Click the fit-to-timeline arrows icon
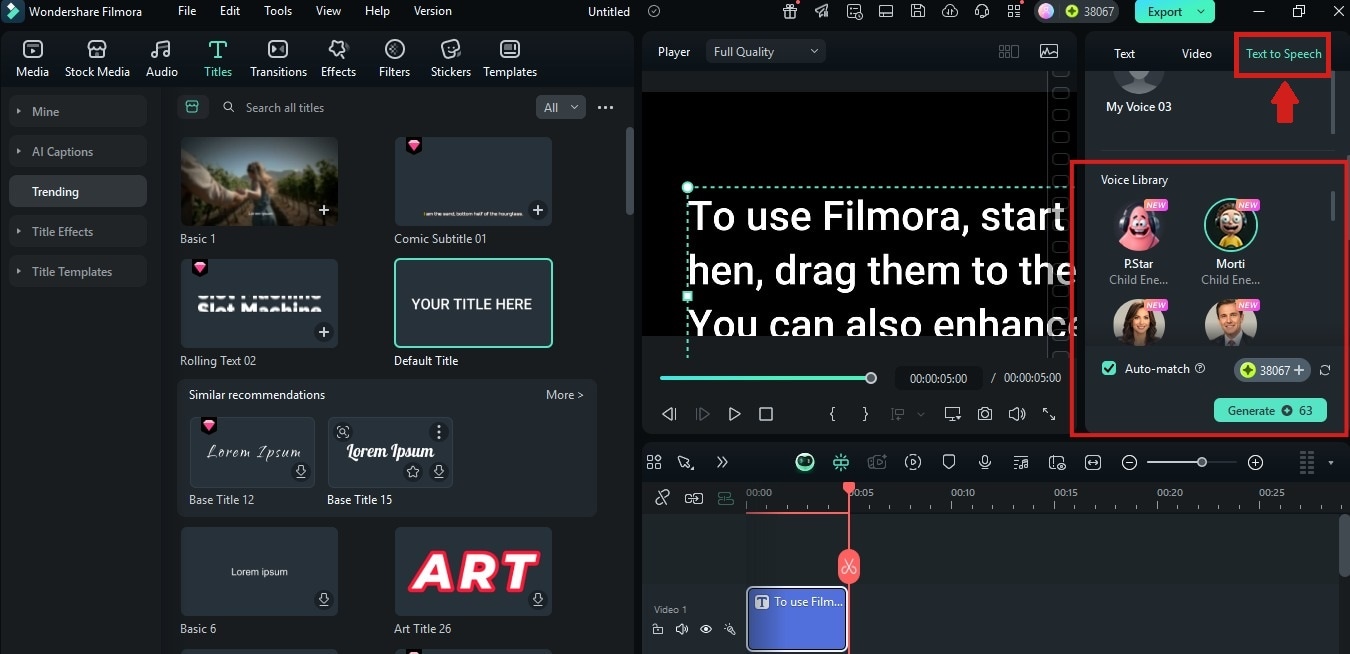The height and width of the screenshot is (654, 1350). [1093, 462]
